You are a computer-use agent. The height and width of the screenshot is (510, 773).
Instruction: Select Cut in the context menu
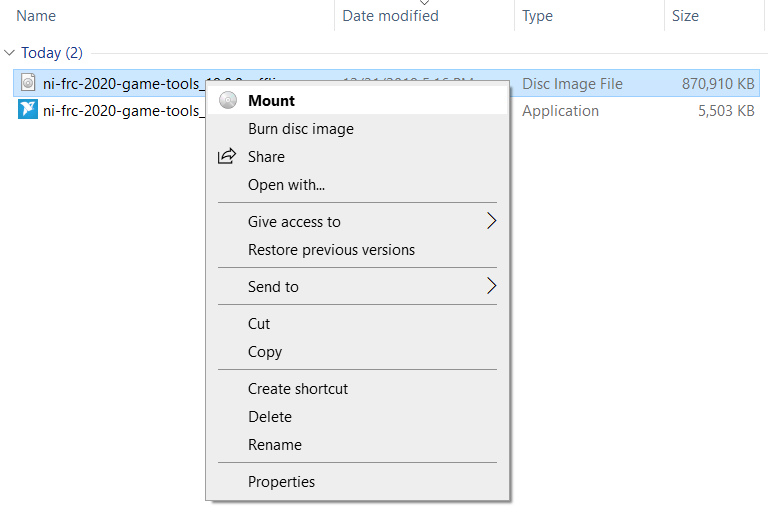[x=259, y=324]
